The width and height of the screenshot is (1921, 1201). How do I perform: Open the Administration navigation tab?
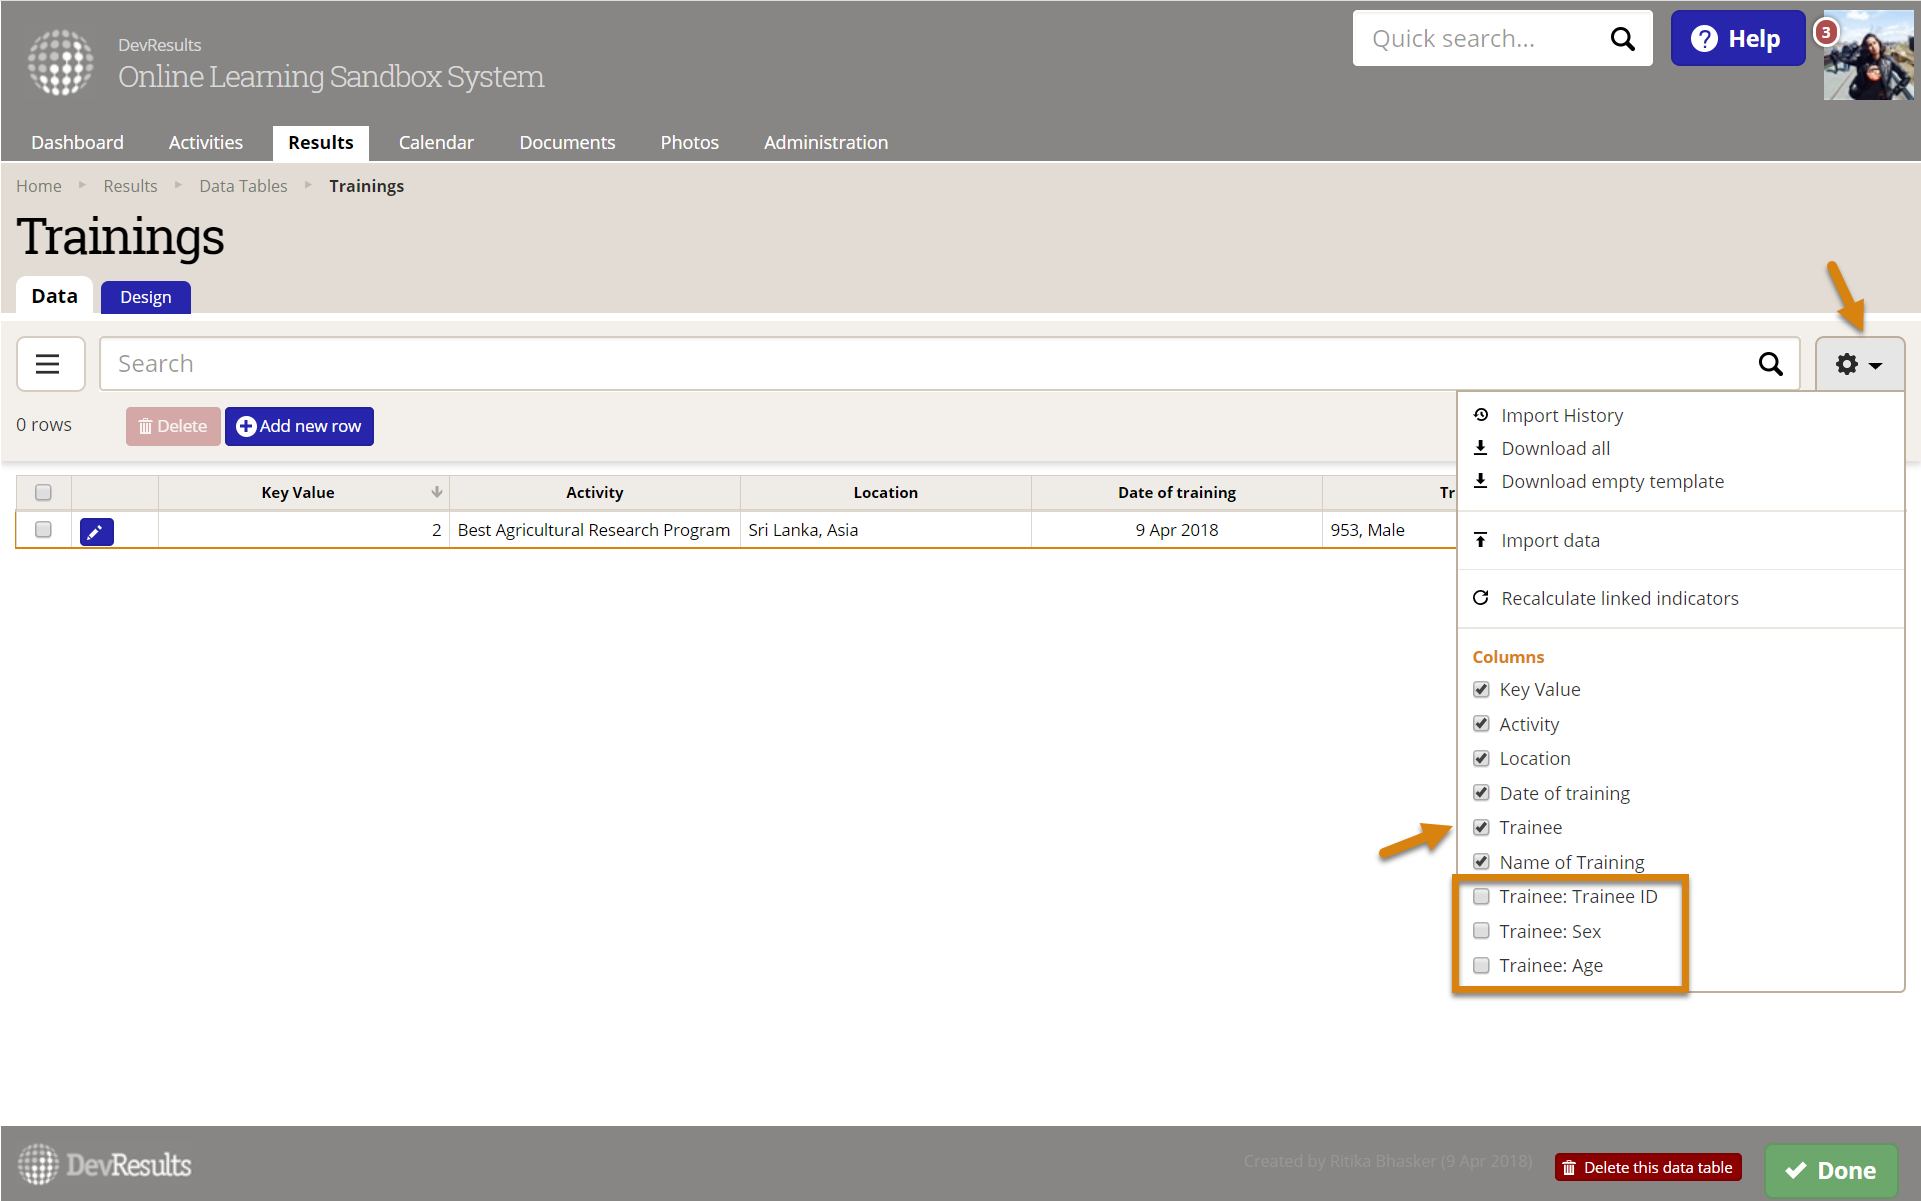tap(825, 143)
